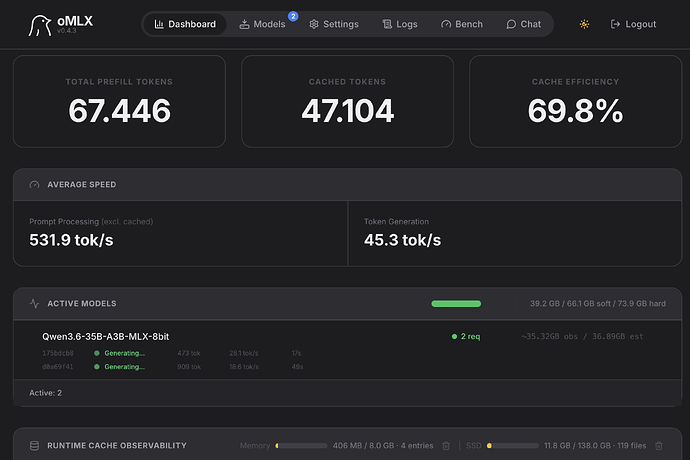Click the Memory cache usage bar
The width and height of the screenshot is (690, 460).
click(301, 446)
